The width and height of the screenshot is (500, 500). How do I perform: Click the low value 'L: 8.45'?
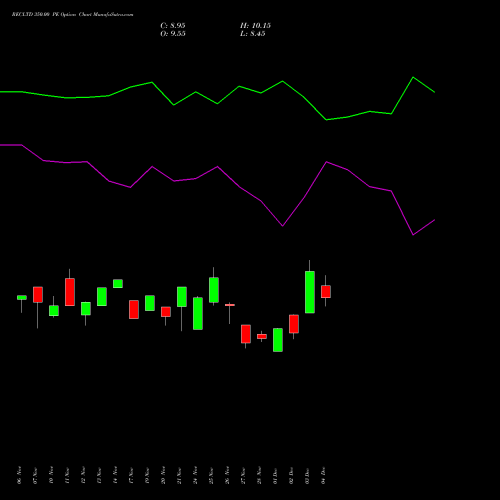(253, 34)
